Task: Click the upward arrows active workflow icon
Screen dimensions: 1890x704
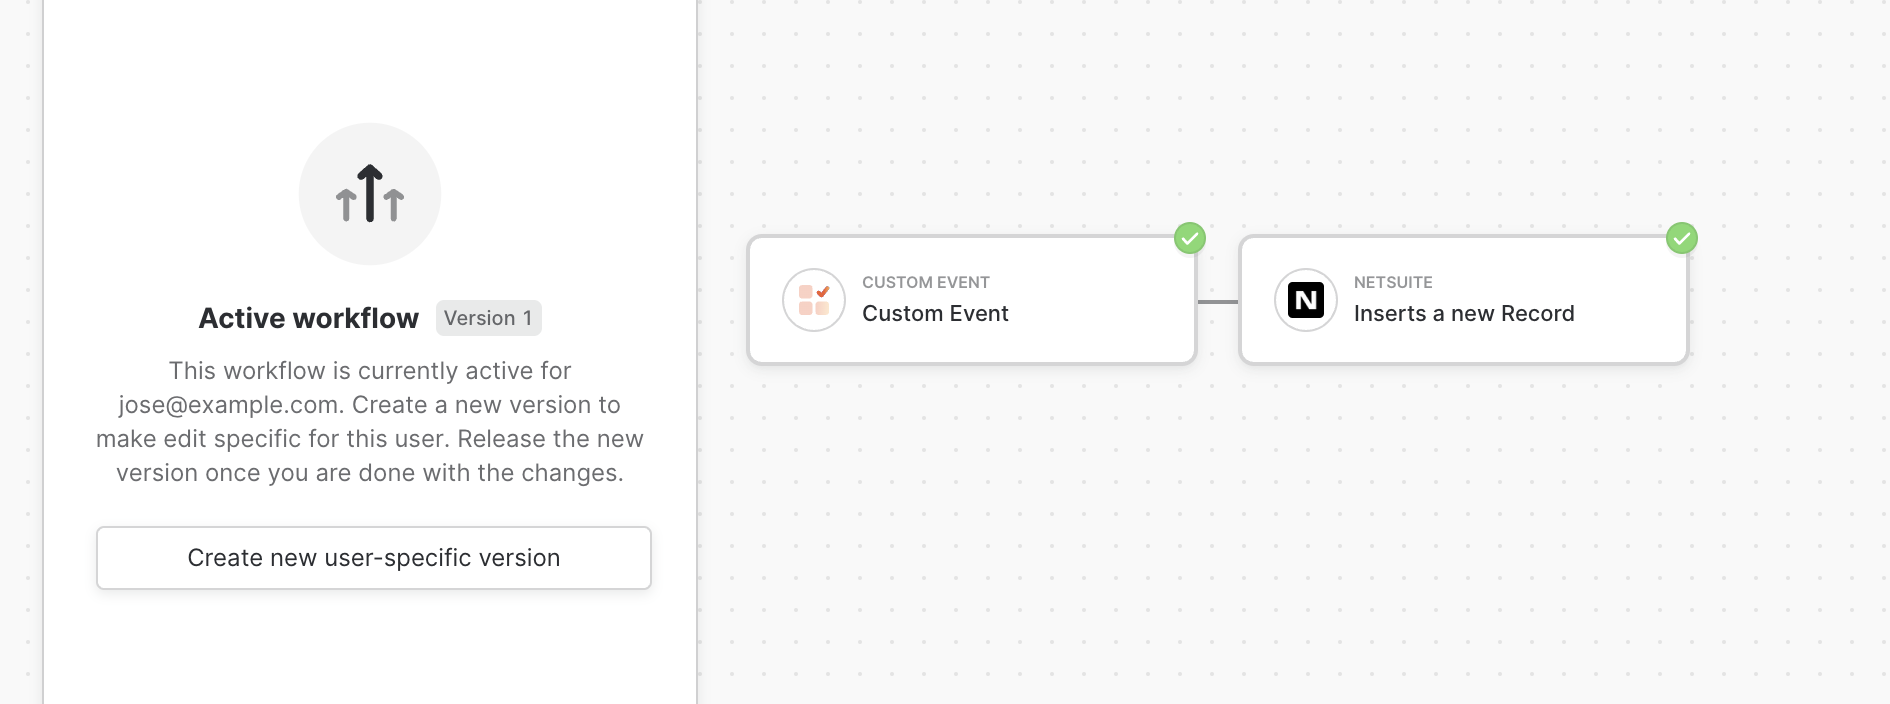Action: pyautogui.click(x=370, y=194)
